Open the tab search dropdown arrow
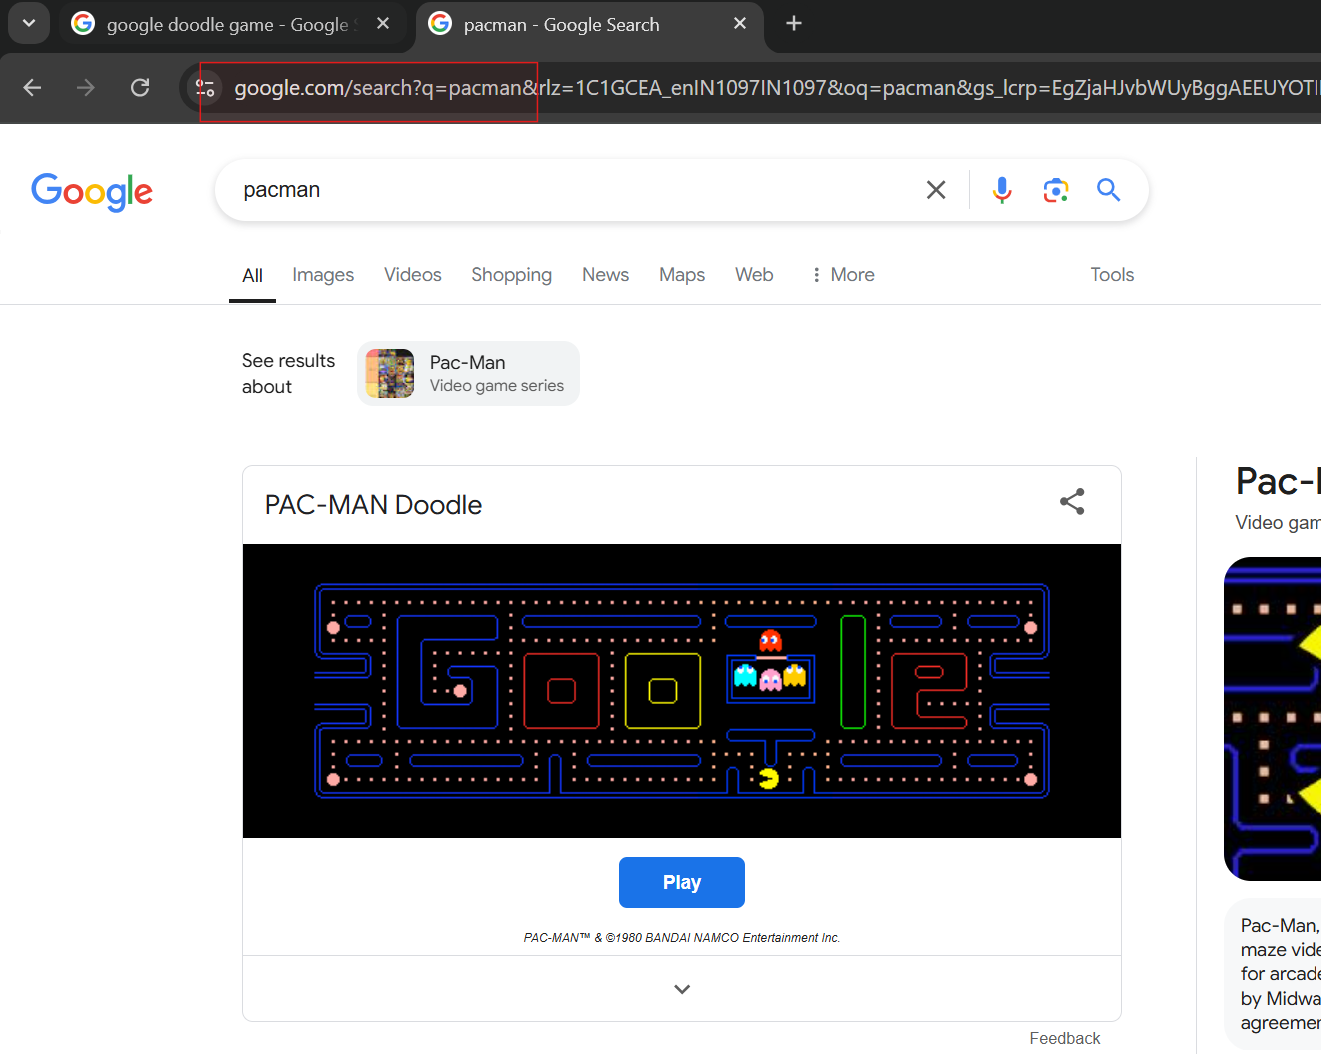 [x=29, y=23]
